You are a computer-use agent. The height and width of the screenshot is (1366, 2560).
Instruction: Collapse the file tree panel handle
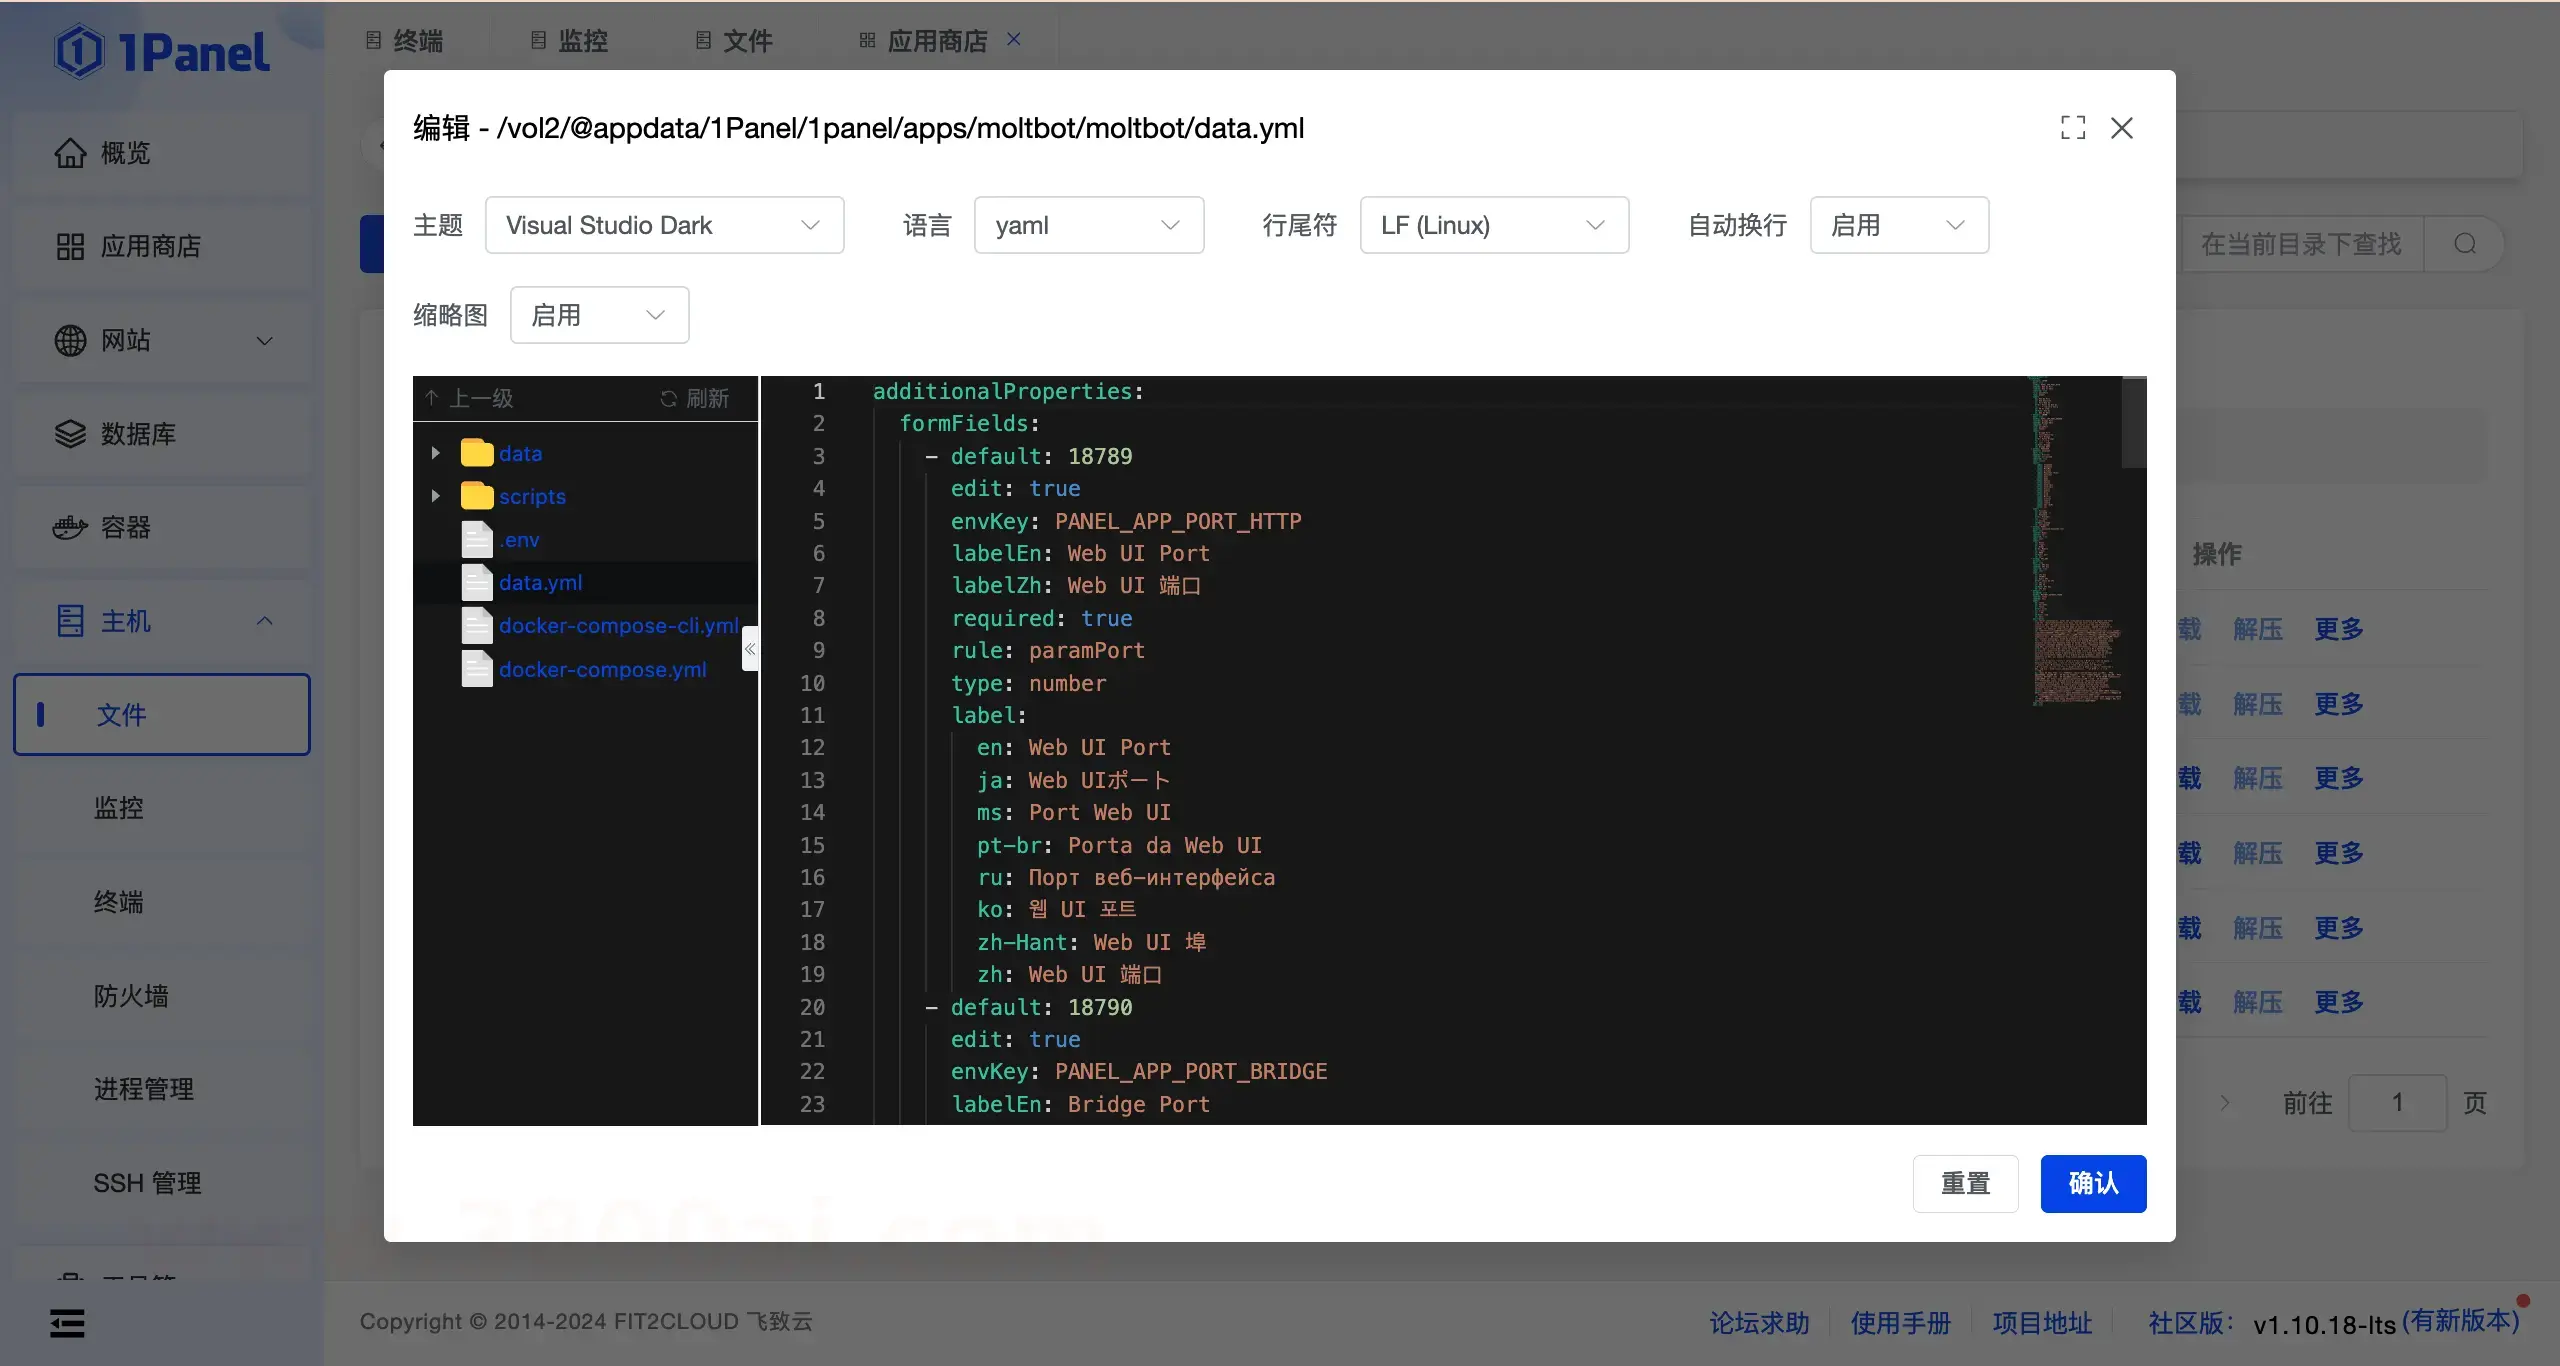[x=749, y=649]
